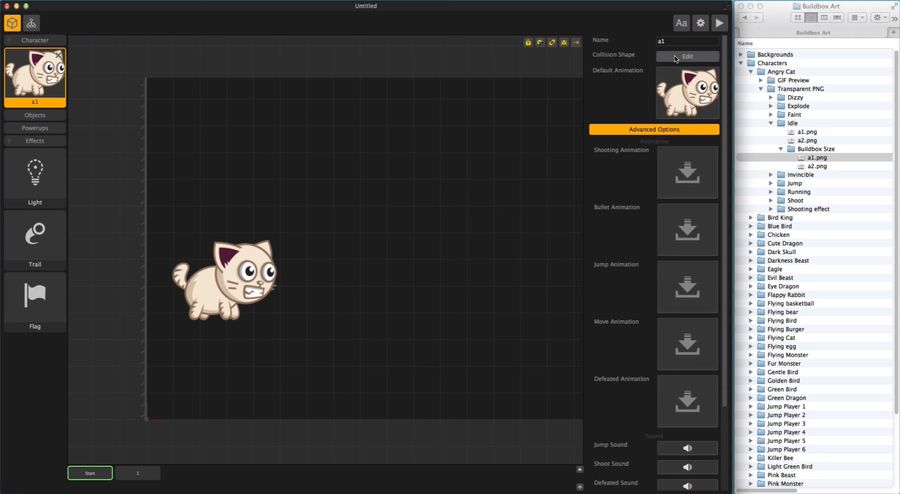Select the a1 character thumbnail in sidebar
This screenshot has height=494, width=900.
click(x=35, y=77)
